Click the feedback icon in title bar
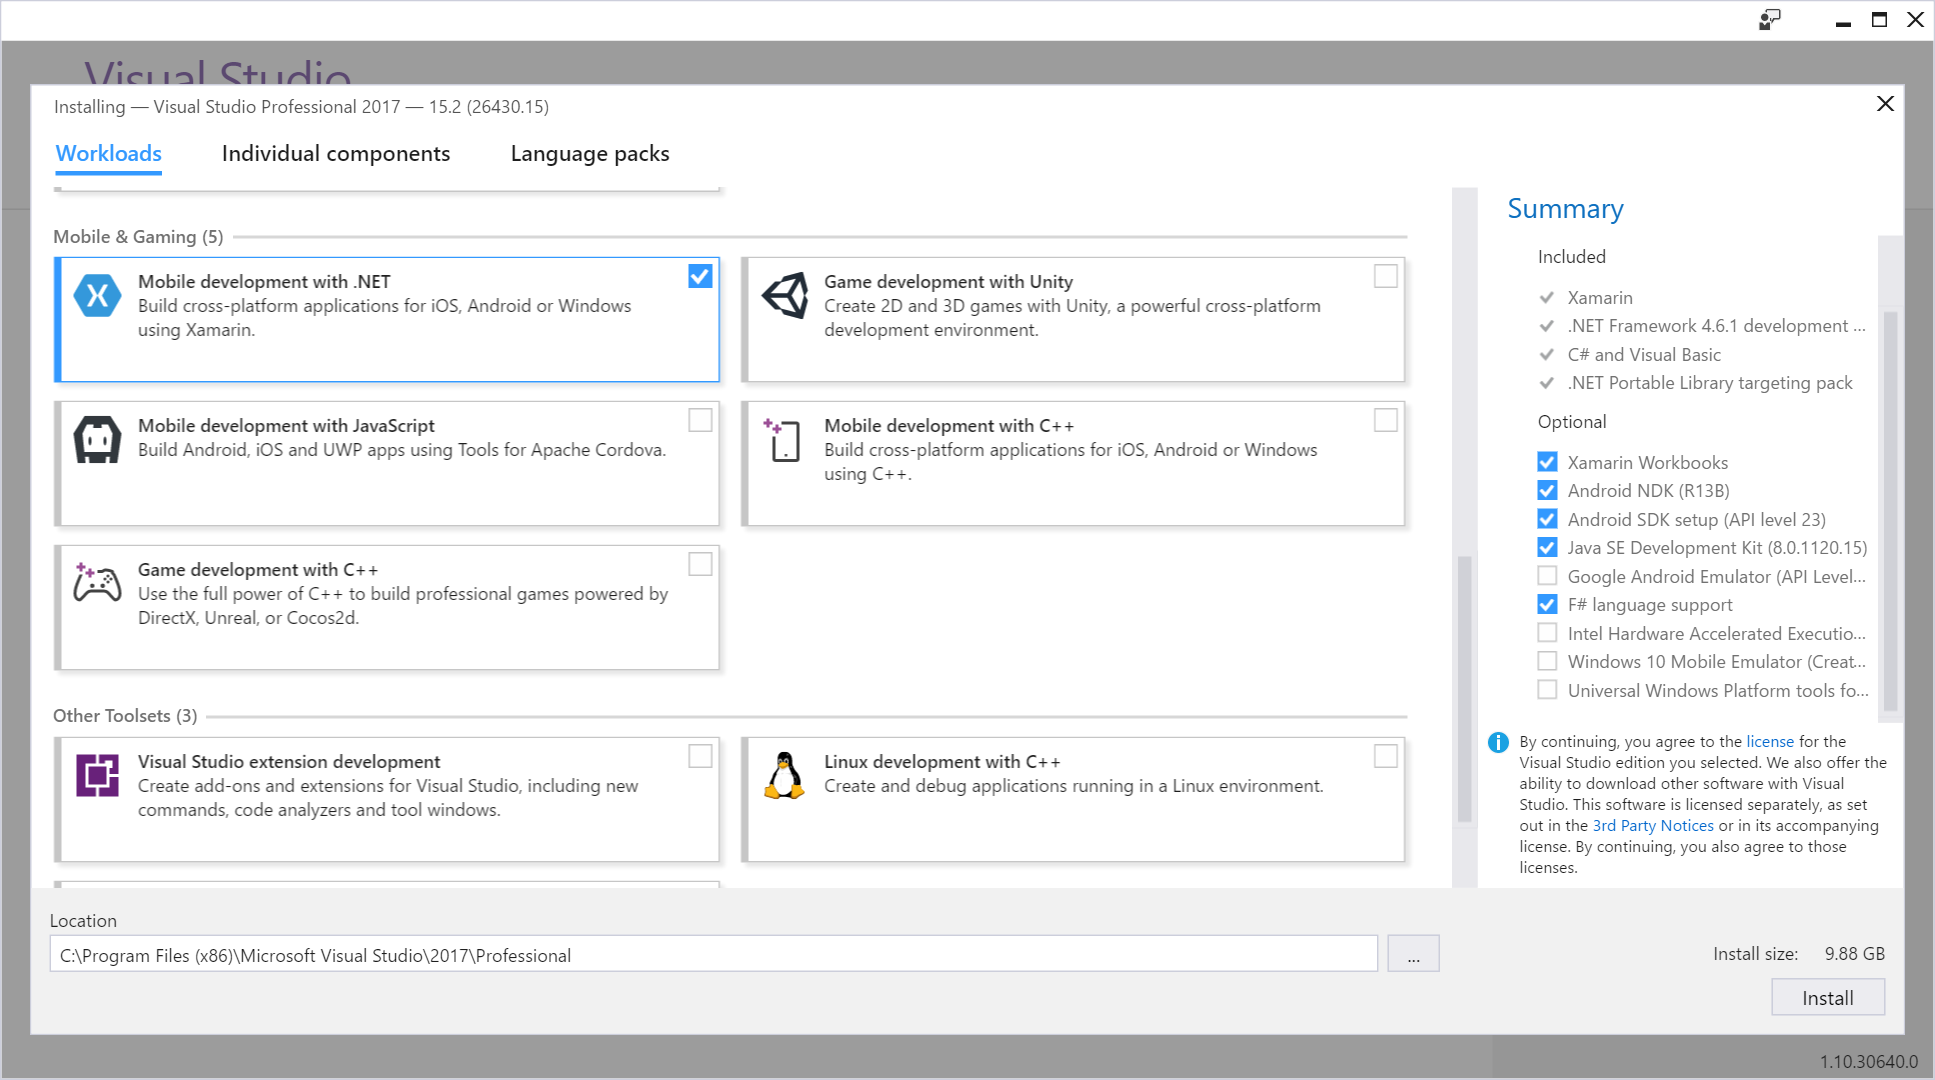 click(x=1770, y=20)
